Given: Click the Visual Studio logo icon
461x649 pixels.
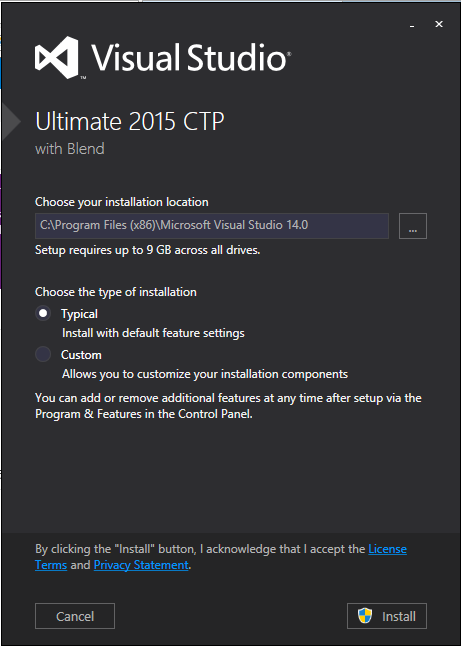Looking at the screenshot, I should (x=57, y=58).
